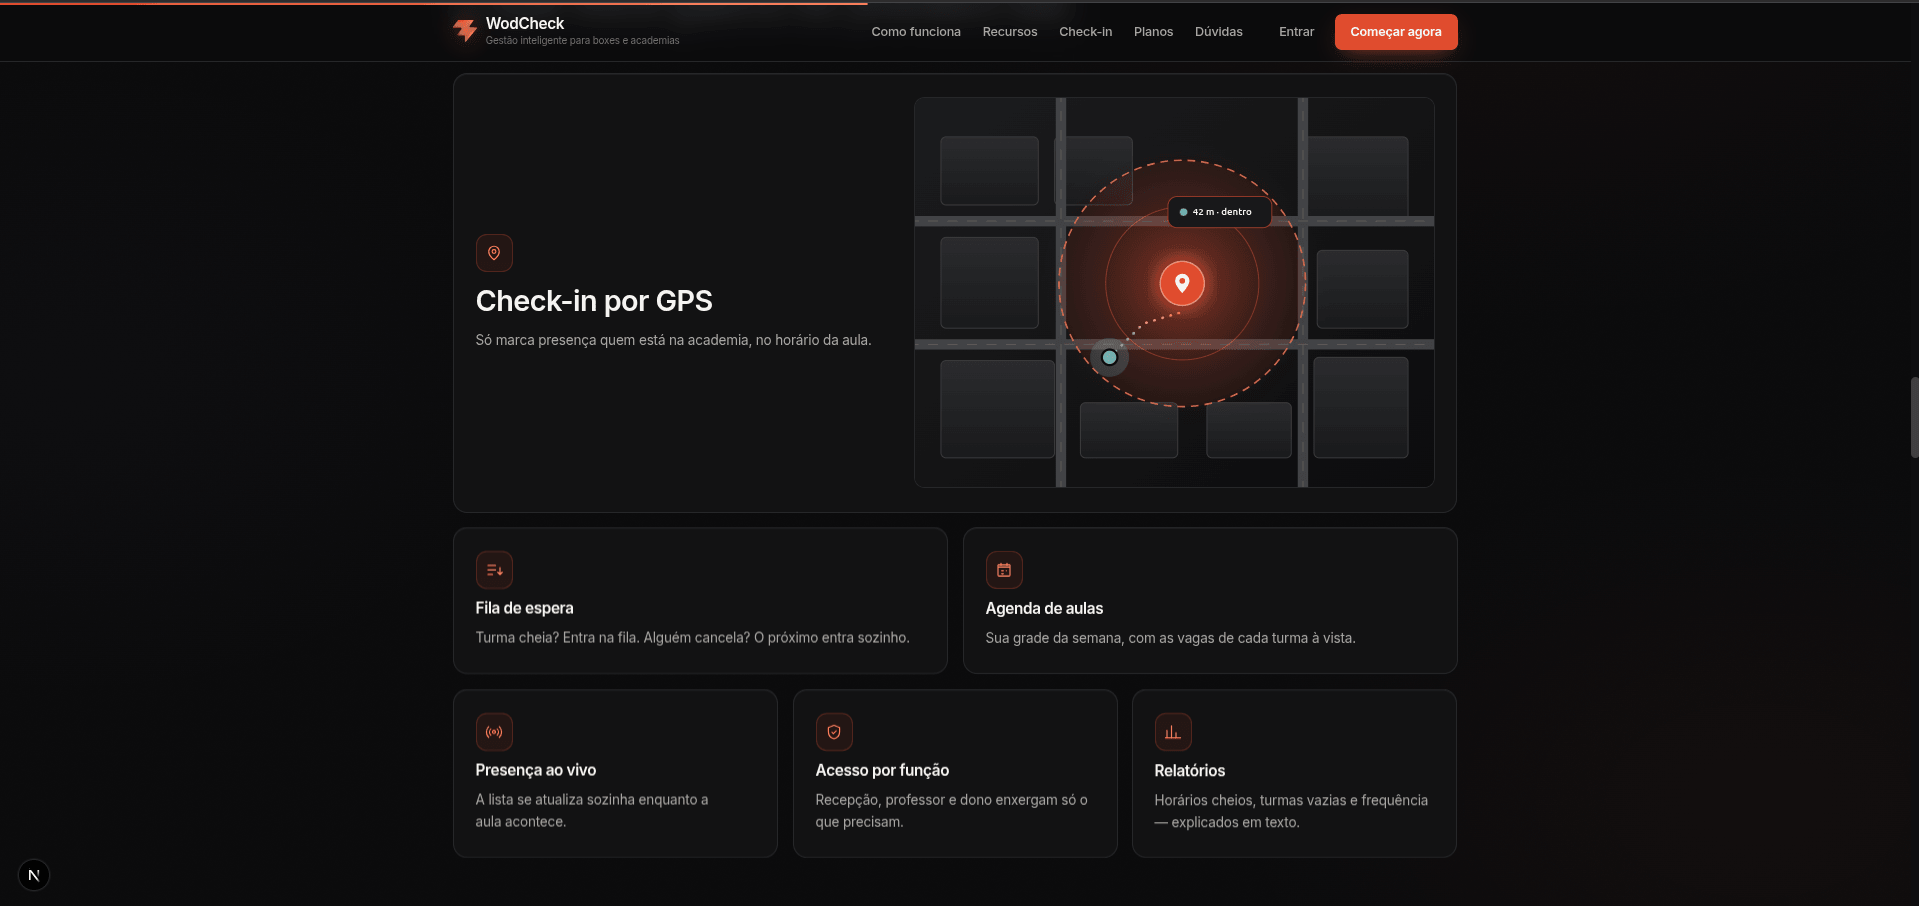
Task: Go to the Dúvidas nav section
Action: (x=1219, y=32)
